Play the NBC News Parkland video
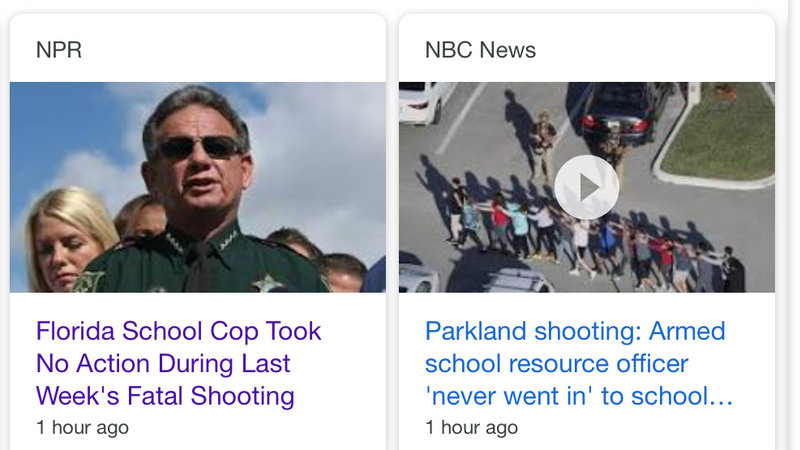Screen dimensions: 800x450 587,187
